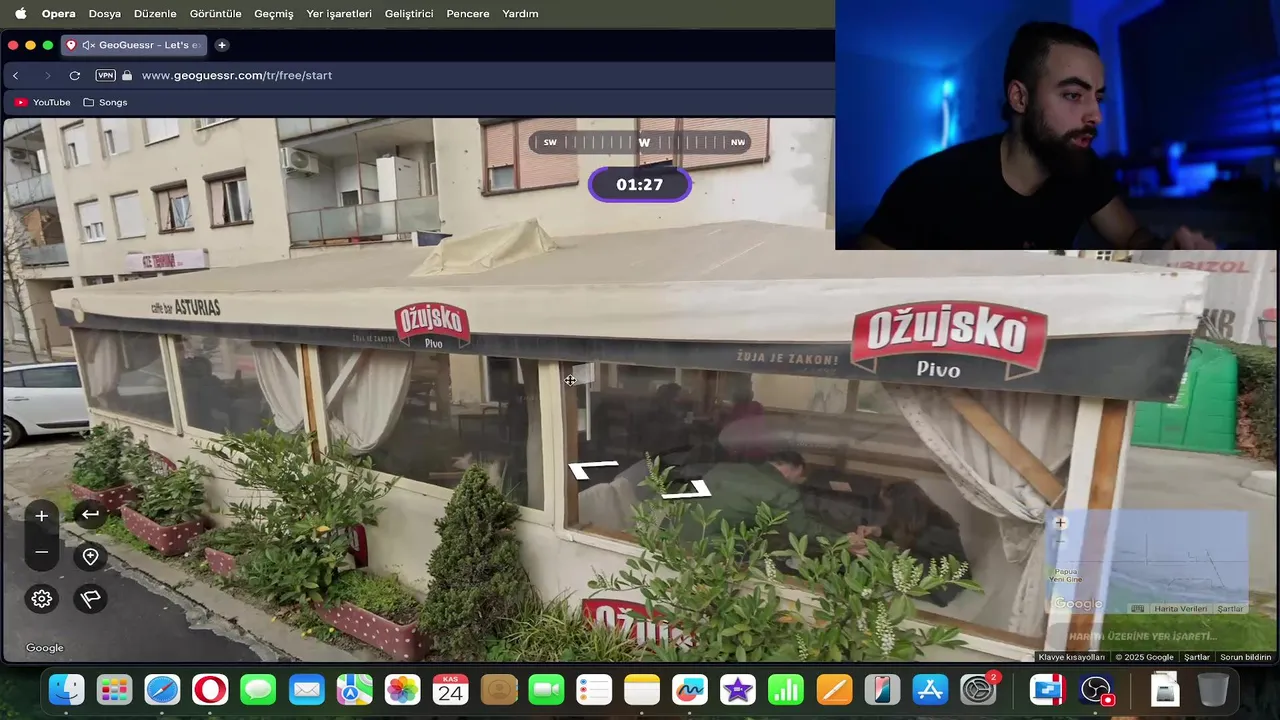Screen dimensions: 1280x720
Task: Move along right-hand Street View navigation arrow
Action: pyautogui.click(x=686, y=489)
